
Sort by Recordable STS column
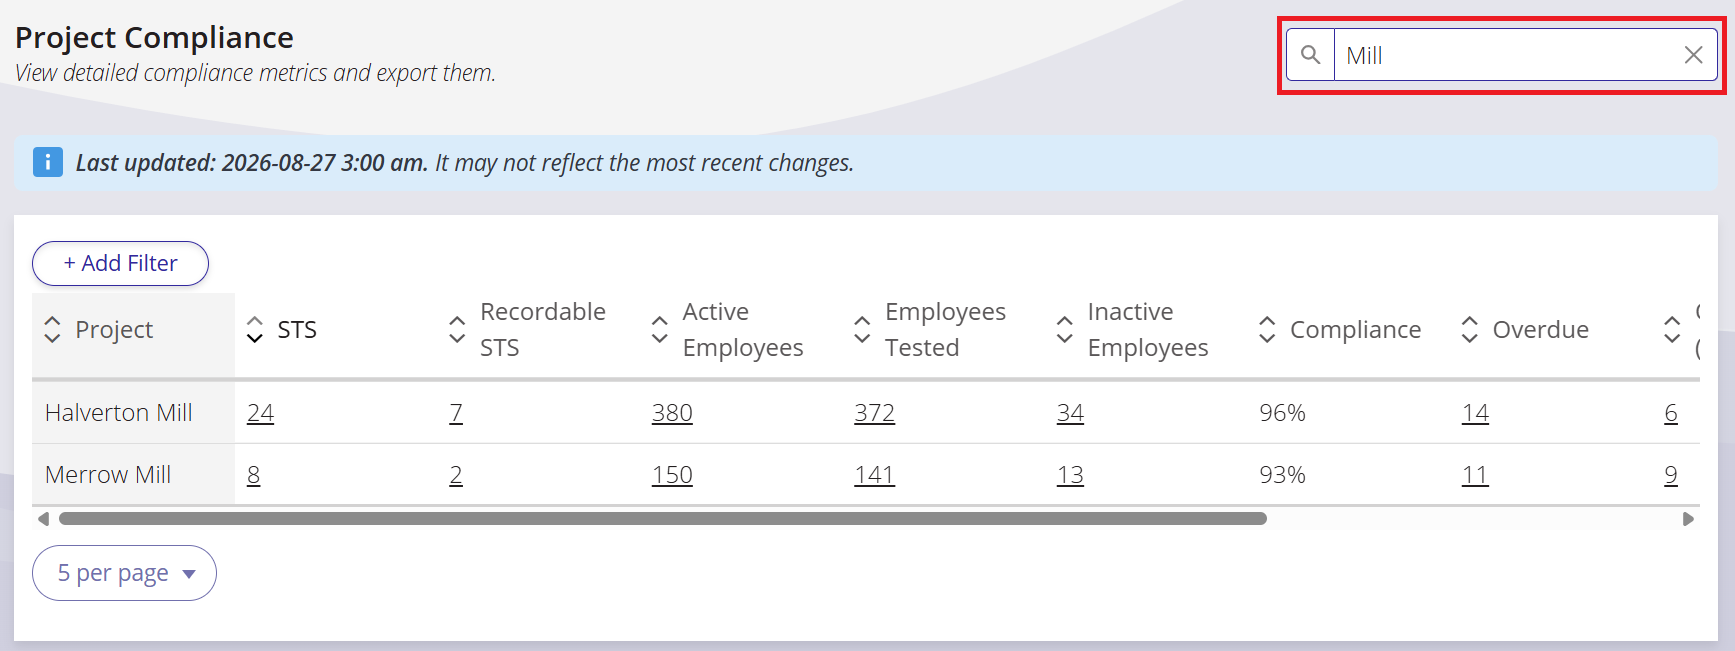click(x=457, y=329)
